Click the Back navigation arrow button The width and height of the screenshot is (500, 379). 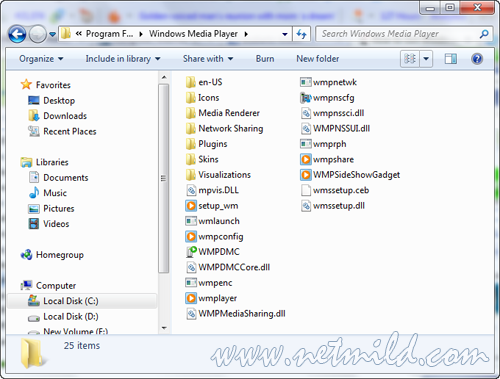pyautogui.click(x=17, y=34)
